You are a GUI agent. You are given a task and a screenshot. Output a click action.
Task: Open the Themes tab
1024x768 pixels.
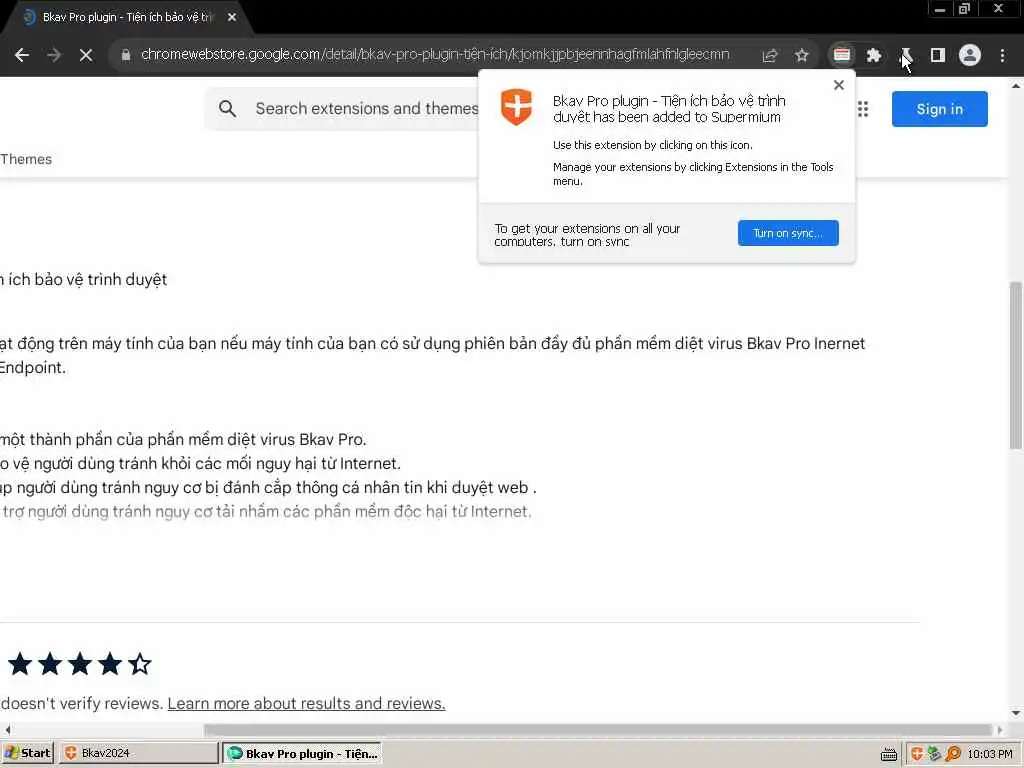(x=26, y=159)
